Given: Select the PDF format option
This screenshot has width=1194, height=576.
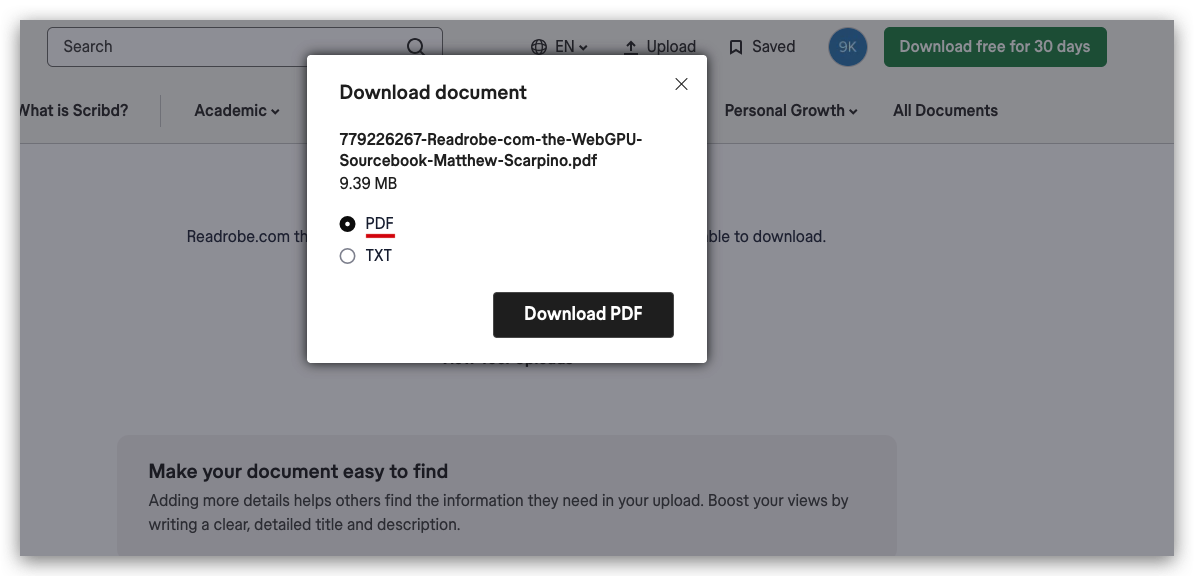Looking at the screenshot, I should pyautogui.click(x=347, y=224).
